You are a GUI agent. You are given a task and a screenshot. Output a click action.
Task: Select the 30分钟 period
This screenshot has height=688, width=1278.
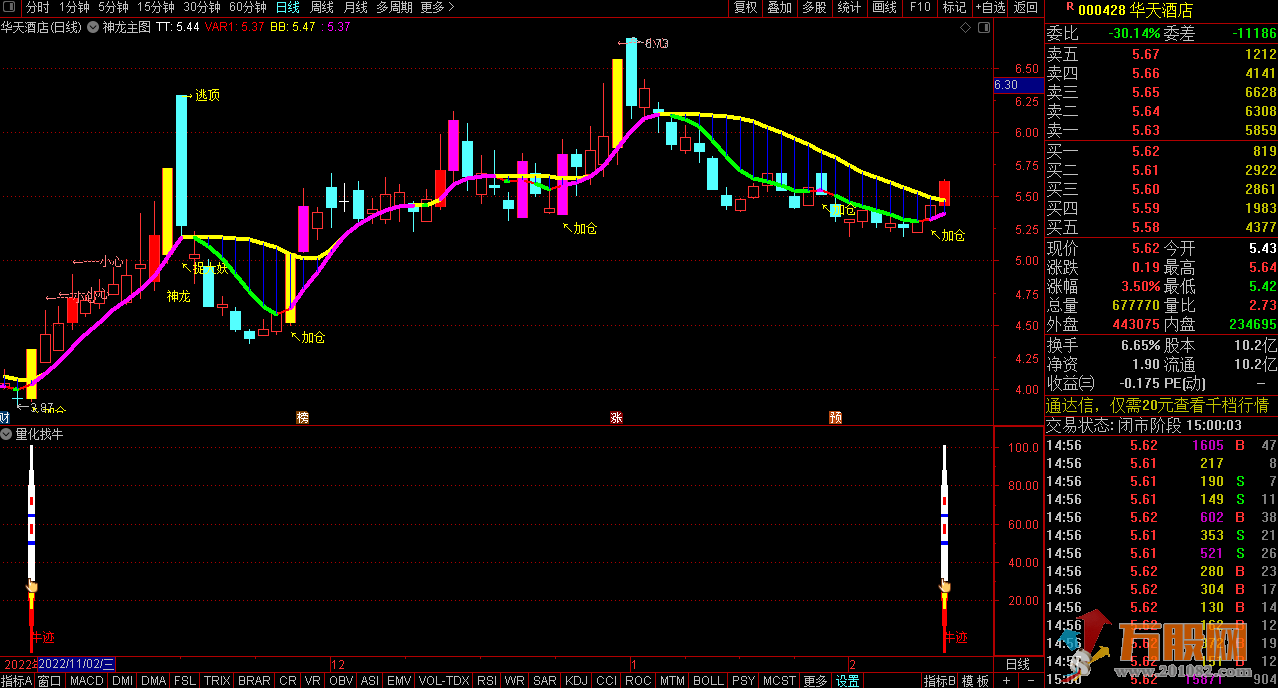point(201,8)
